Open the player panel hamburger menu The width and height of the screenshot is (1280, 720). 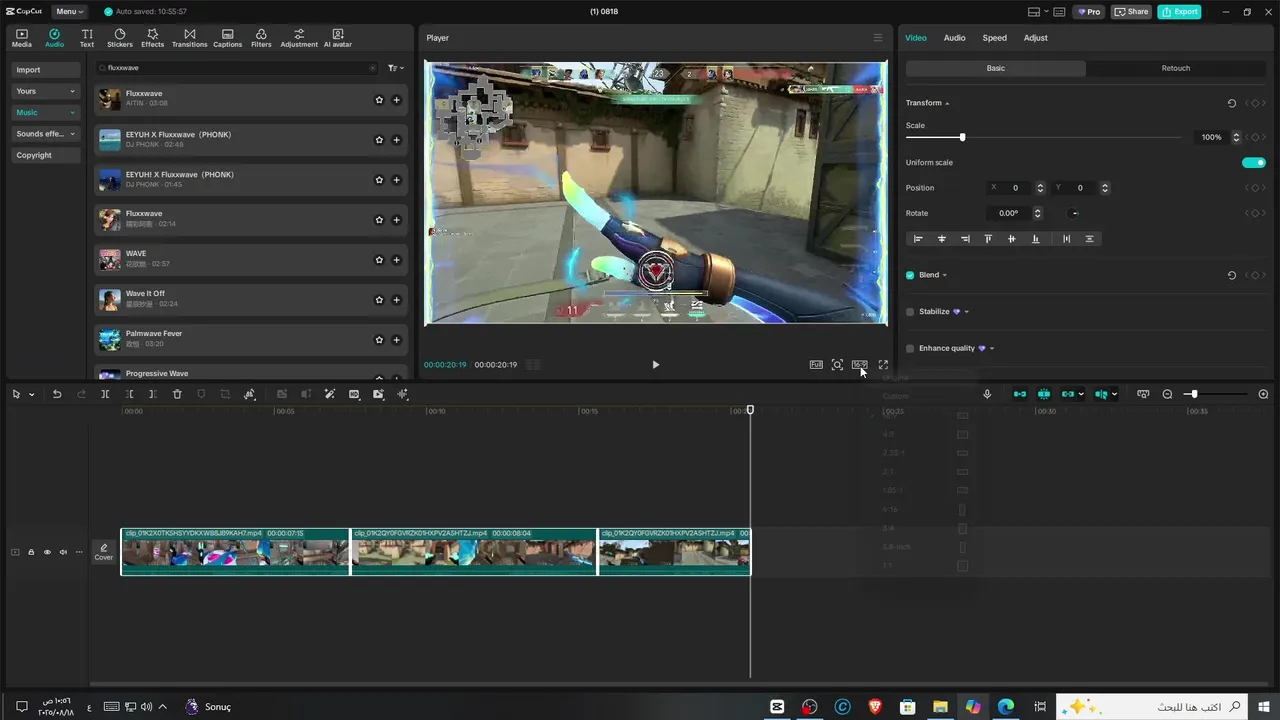click(x=878, y=38)
